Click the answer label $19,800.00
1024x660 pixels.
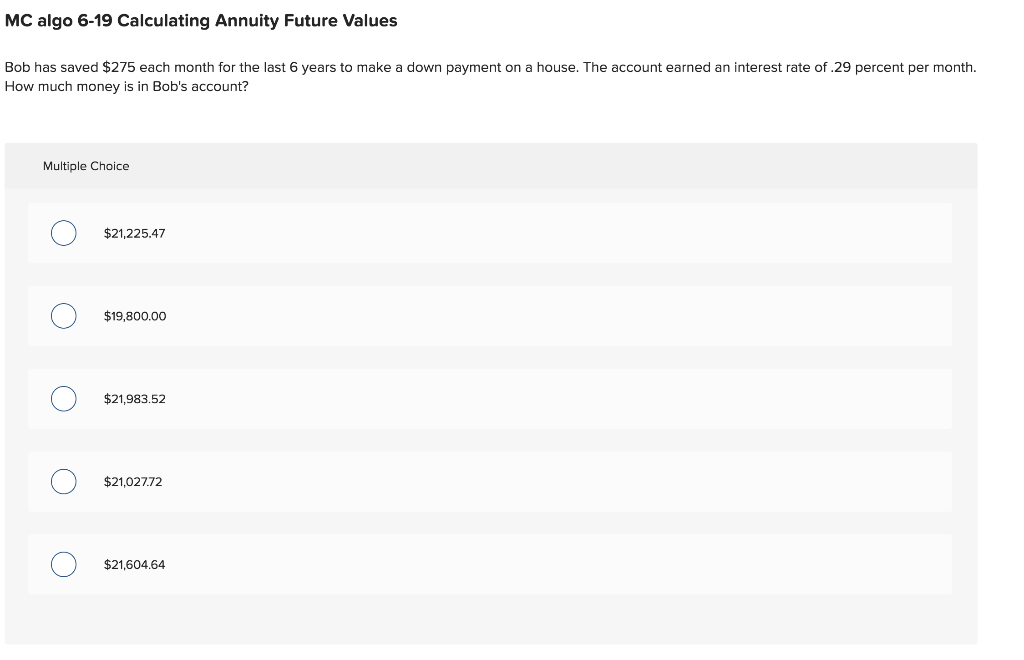click(x=134, y=316)
